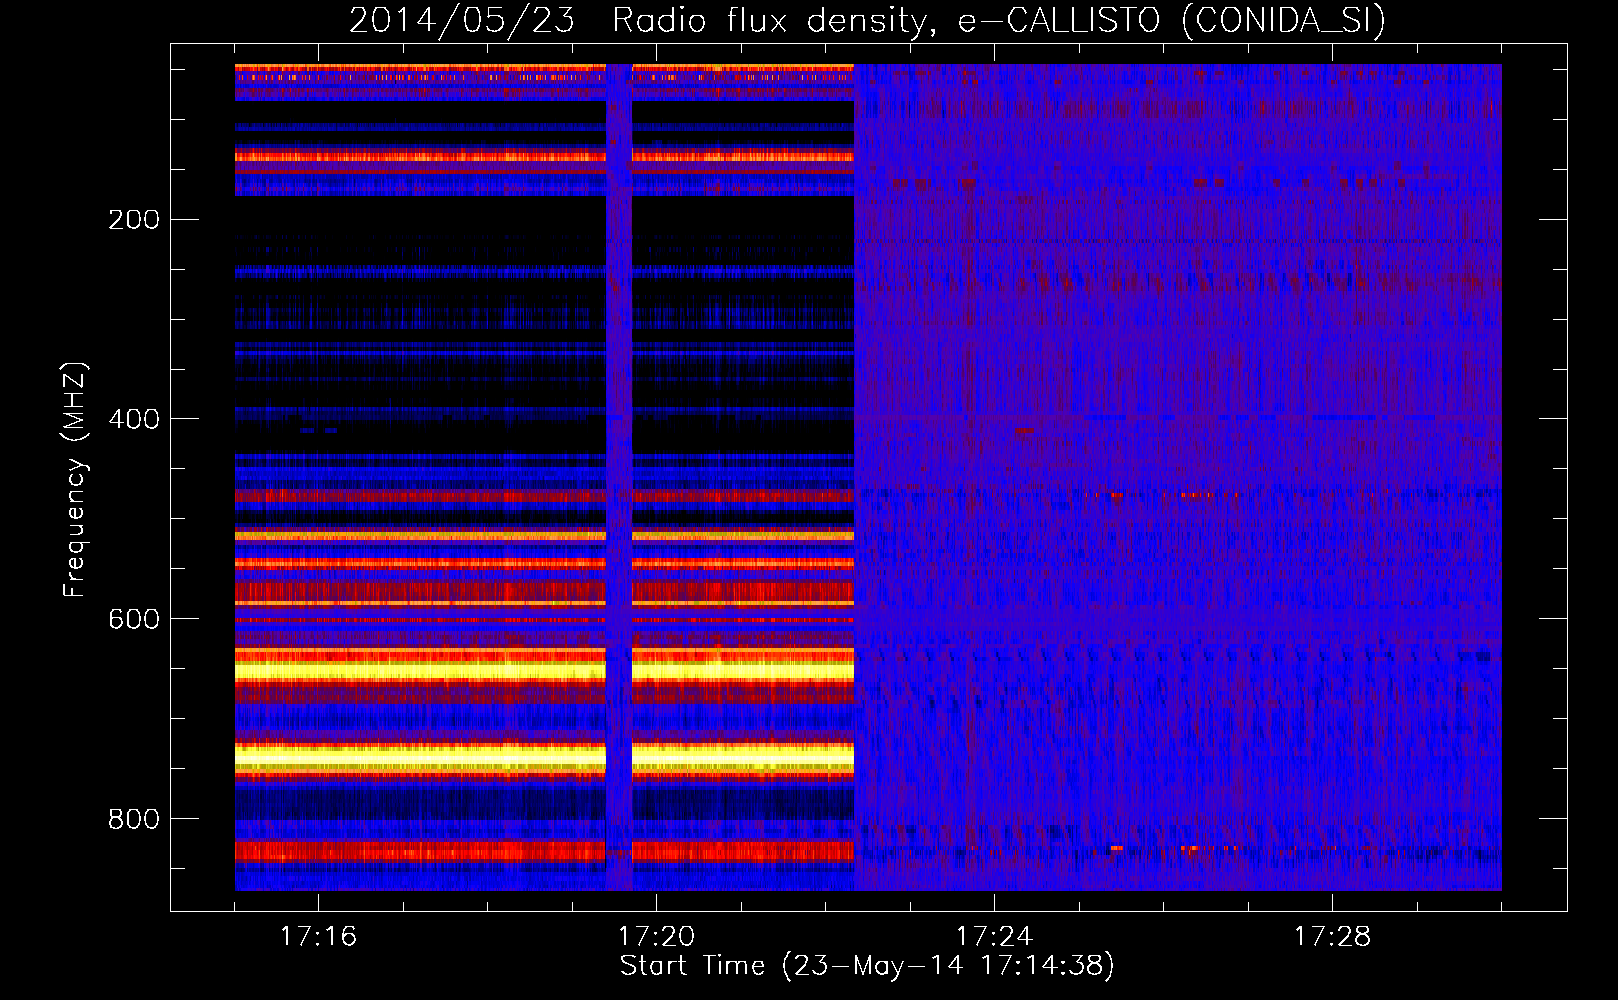The image size is (1618, 1000).
Task: Click the '17:16' time tick label
Action: coord(318,936)
